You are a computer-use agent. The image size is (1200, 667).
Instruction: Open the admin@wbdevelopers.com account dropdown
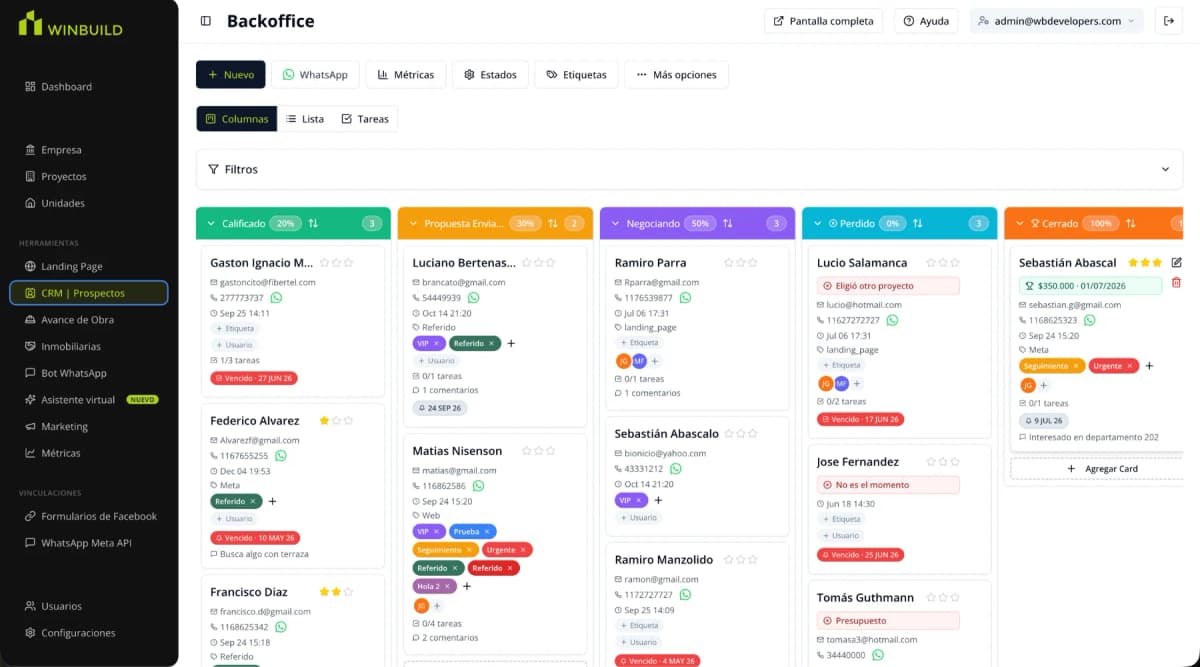pos(1058,21)
